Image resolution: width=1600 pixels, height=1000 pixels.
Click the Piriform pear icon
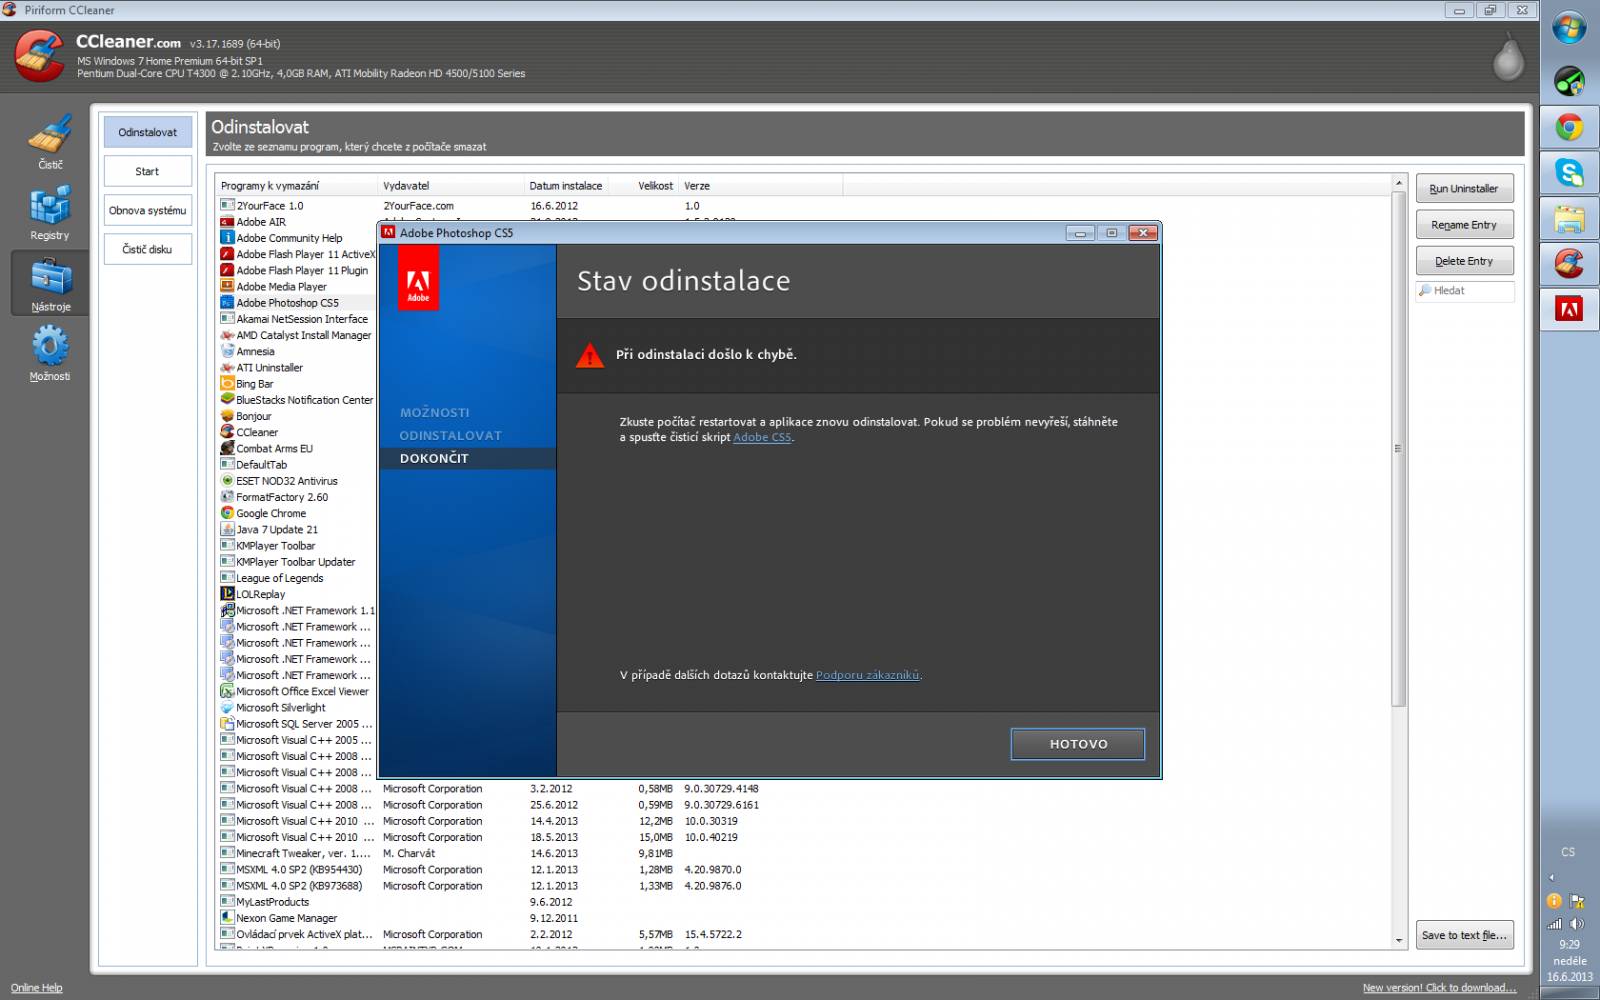click(1508, 58)
